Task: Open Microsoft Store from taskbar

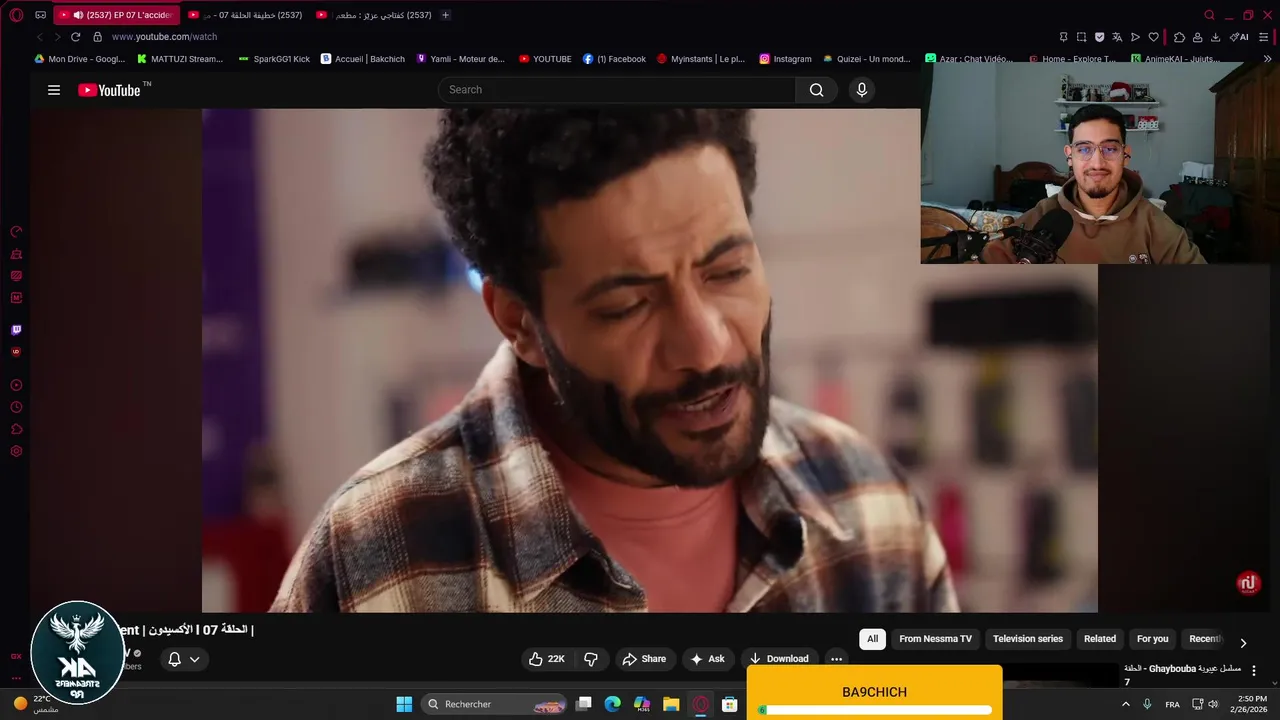Action: coord(730,704)
